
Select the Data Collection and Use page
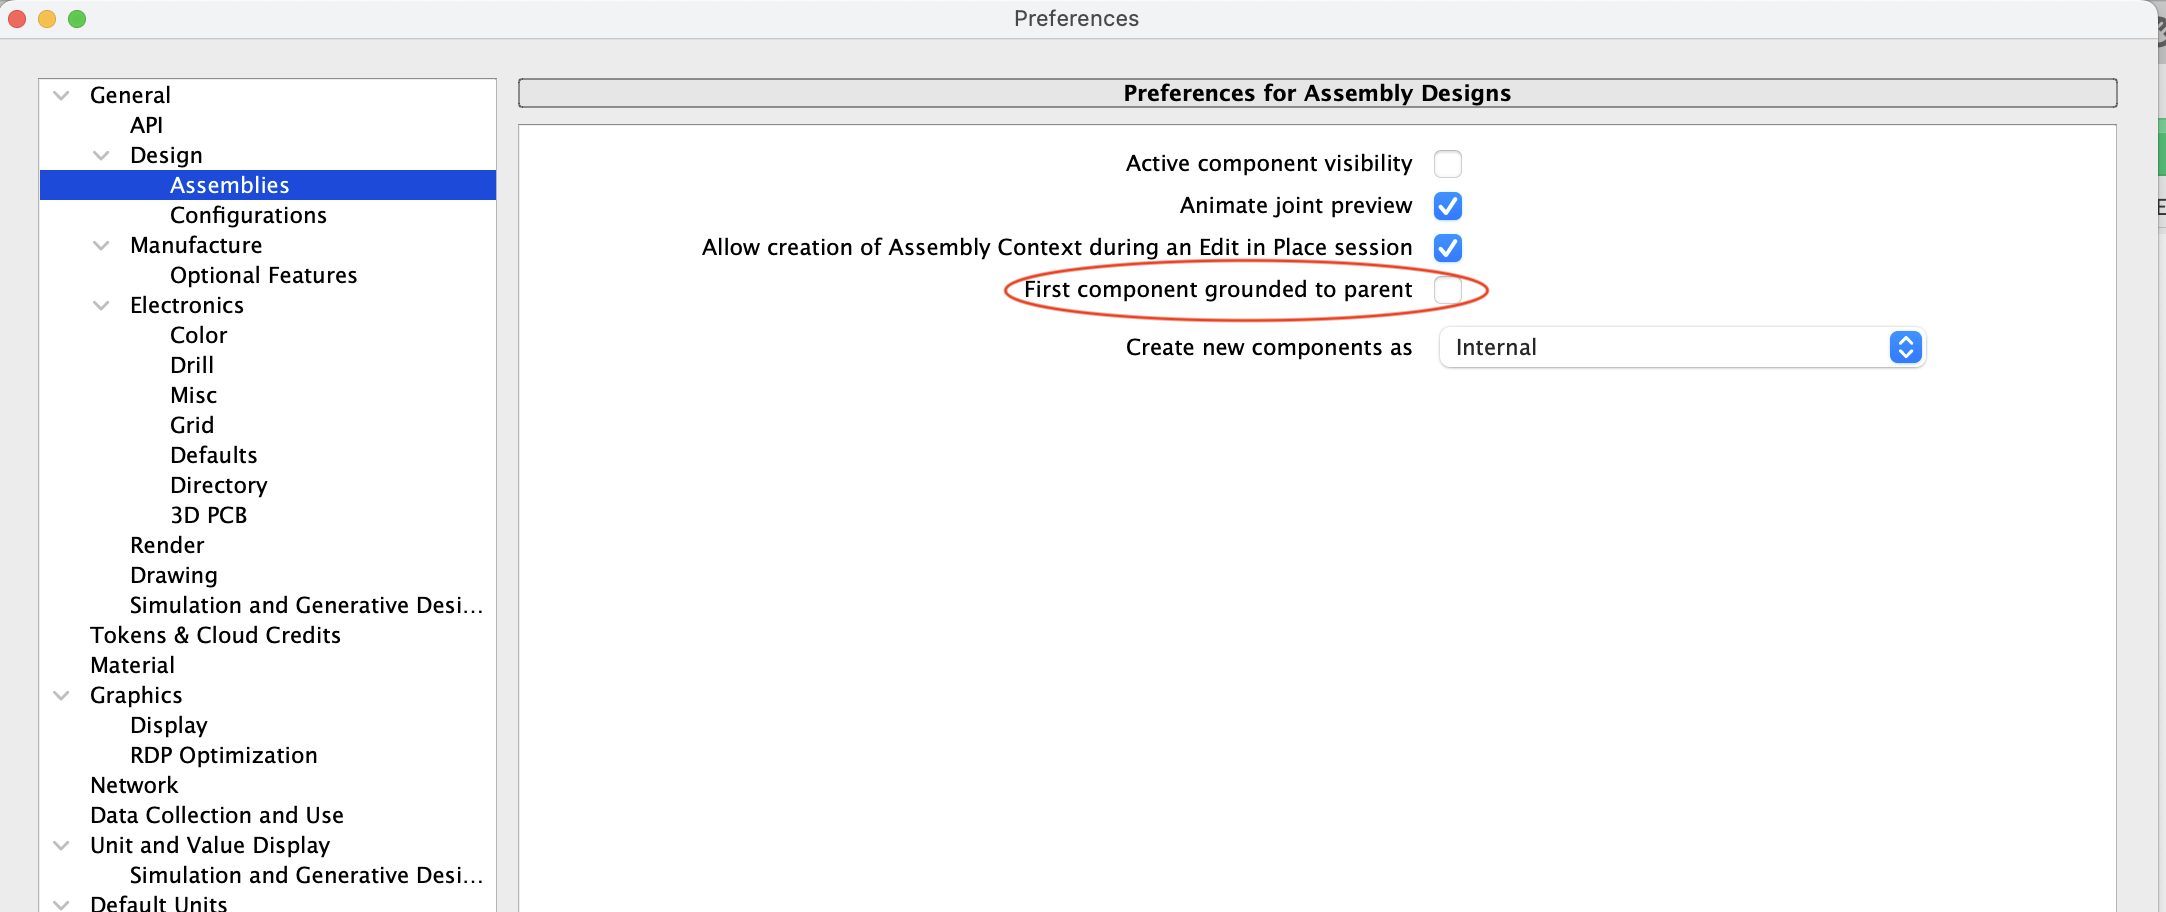(216, 815)
